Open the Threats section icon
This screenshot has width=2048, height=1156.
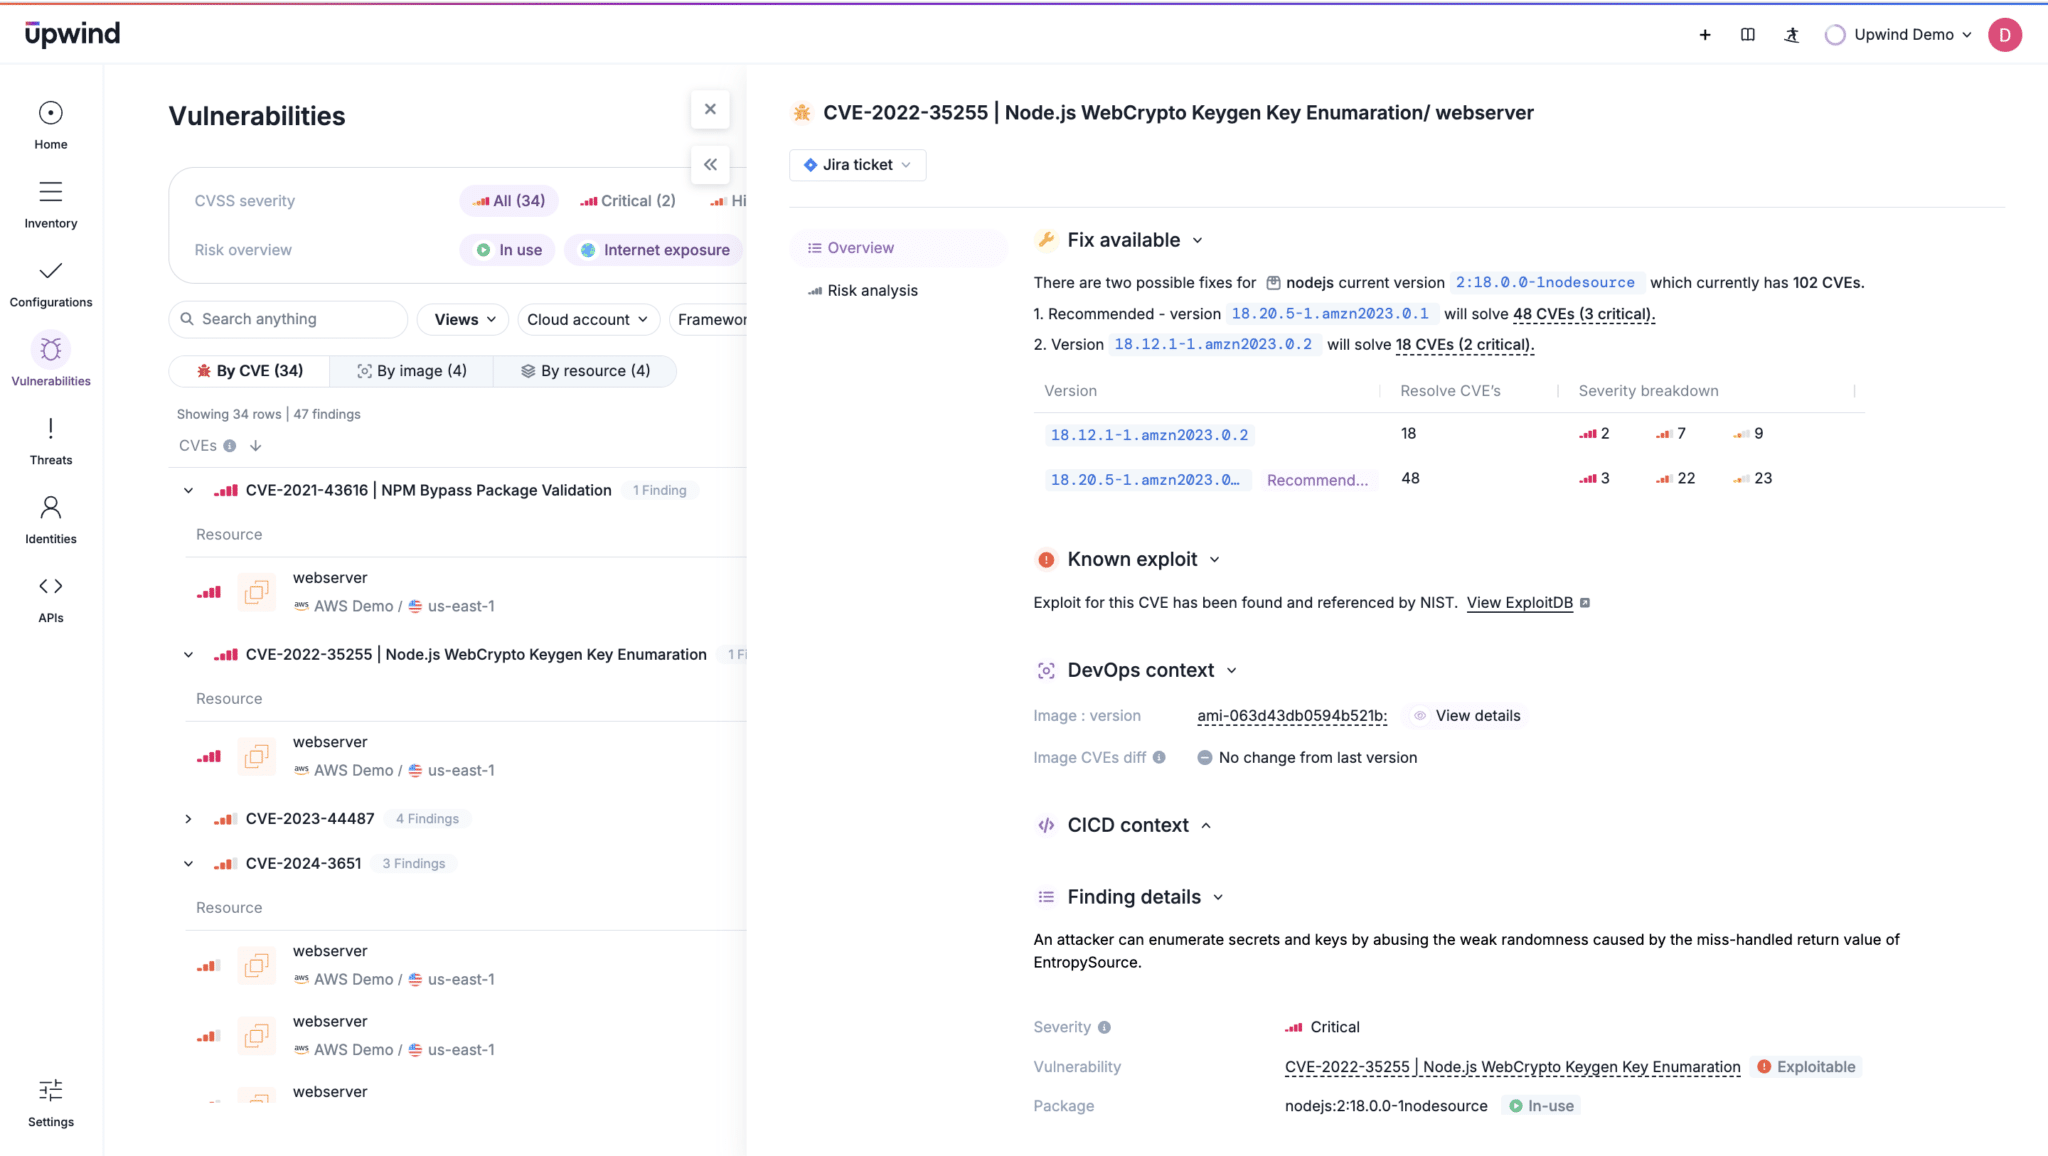click(50, 429)
